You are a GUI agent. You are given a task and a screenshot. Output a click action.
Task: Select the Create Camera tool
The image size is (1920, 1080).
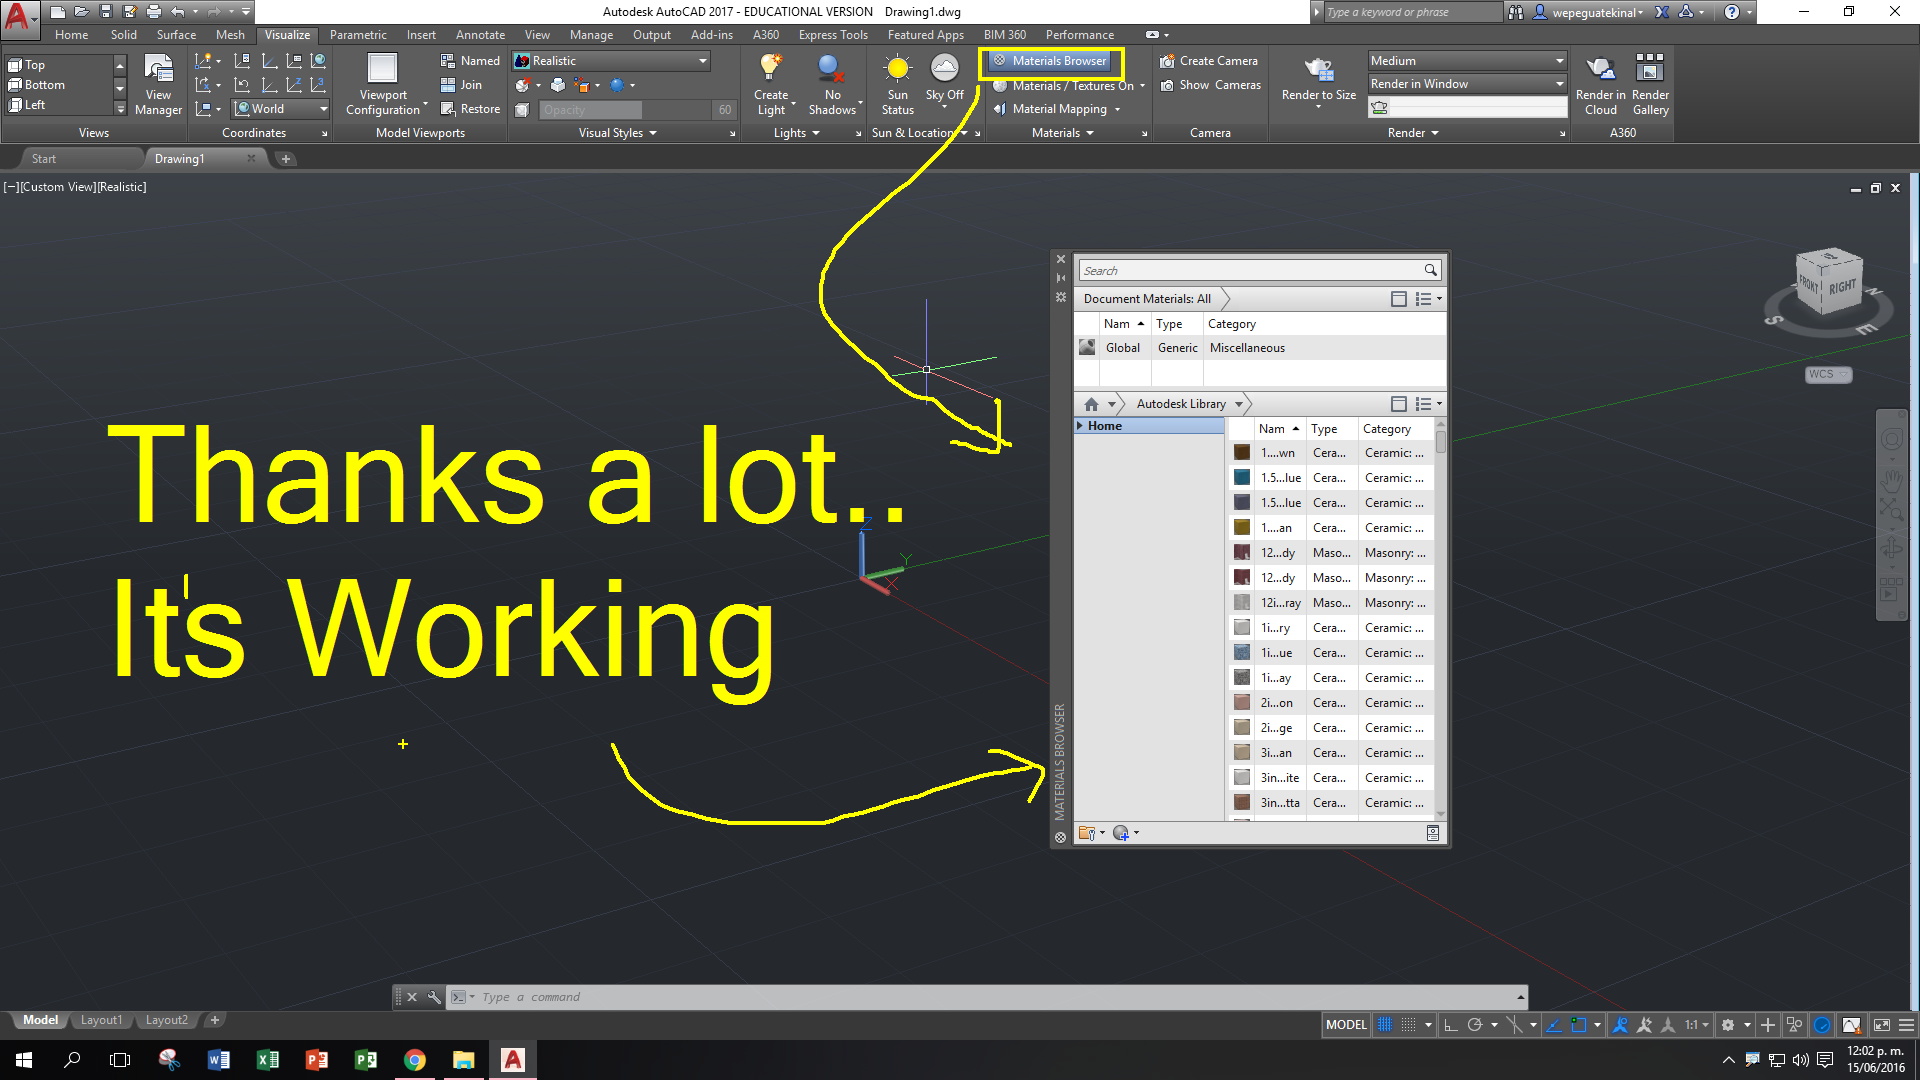point(1209,60)
